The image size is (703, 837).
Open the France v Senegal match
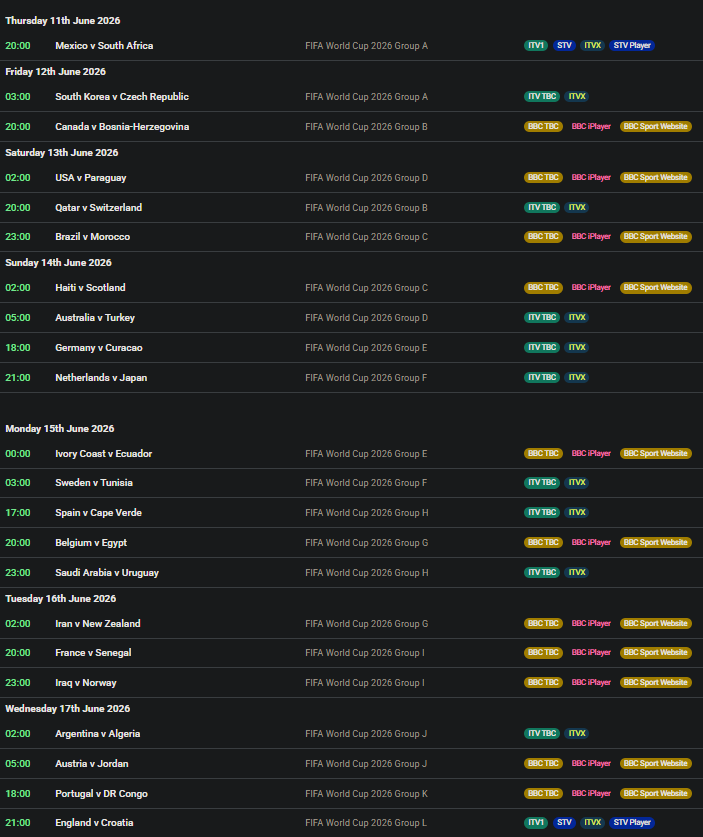click(x=93, y=652)
